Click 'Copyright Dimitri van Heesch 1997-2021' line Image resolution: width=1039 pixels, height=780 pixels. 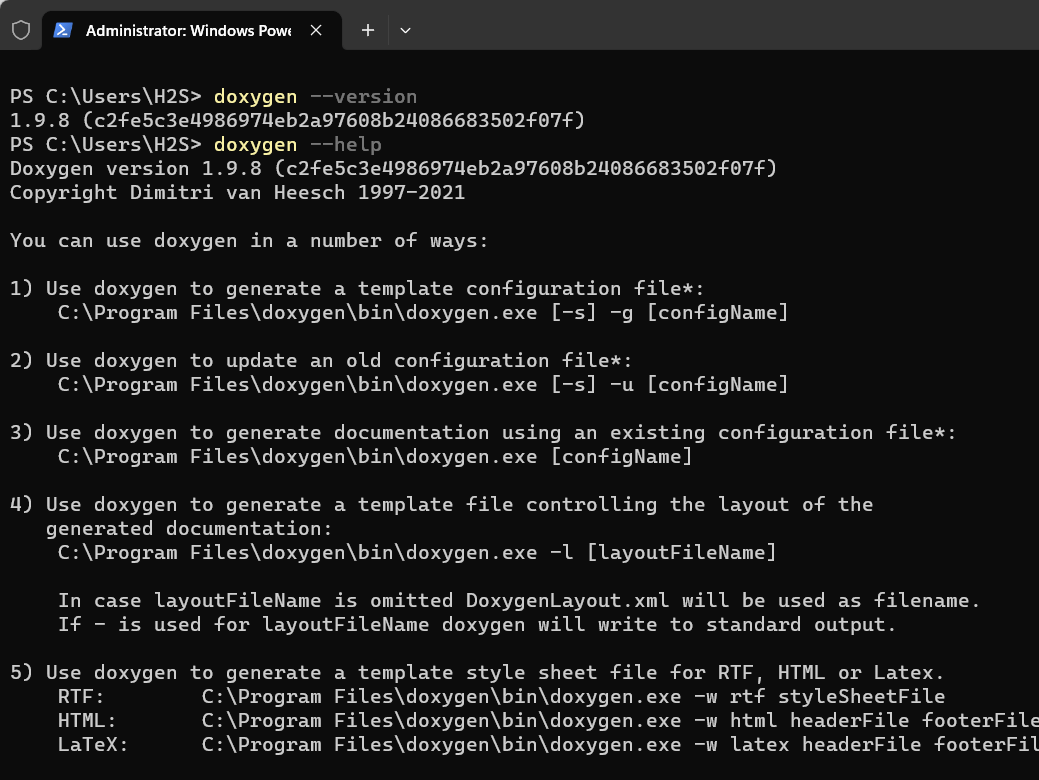237,192
